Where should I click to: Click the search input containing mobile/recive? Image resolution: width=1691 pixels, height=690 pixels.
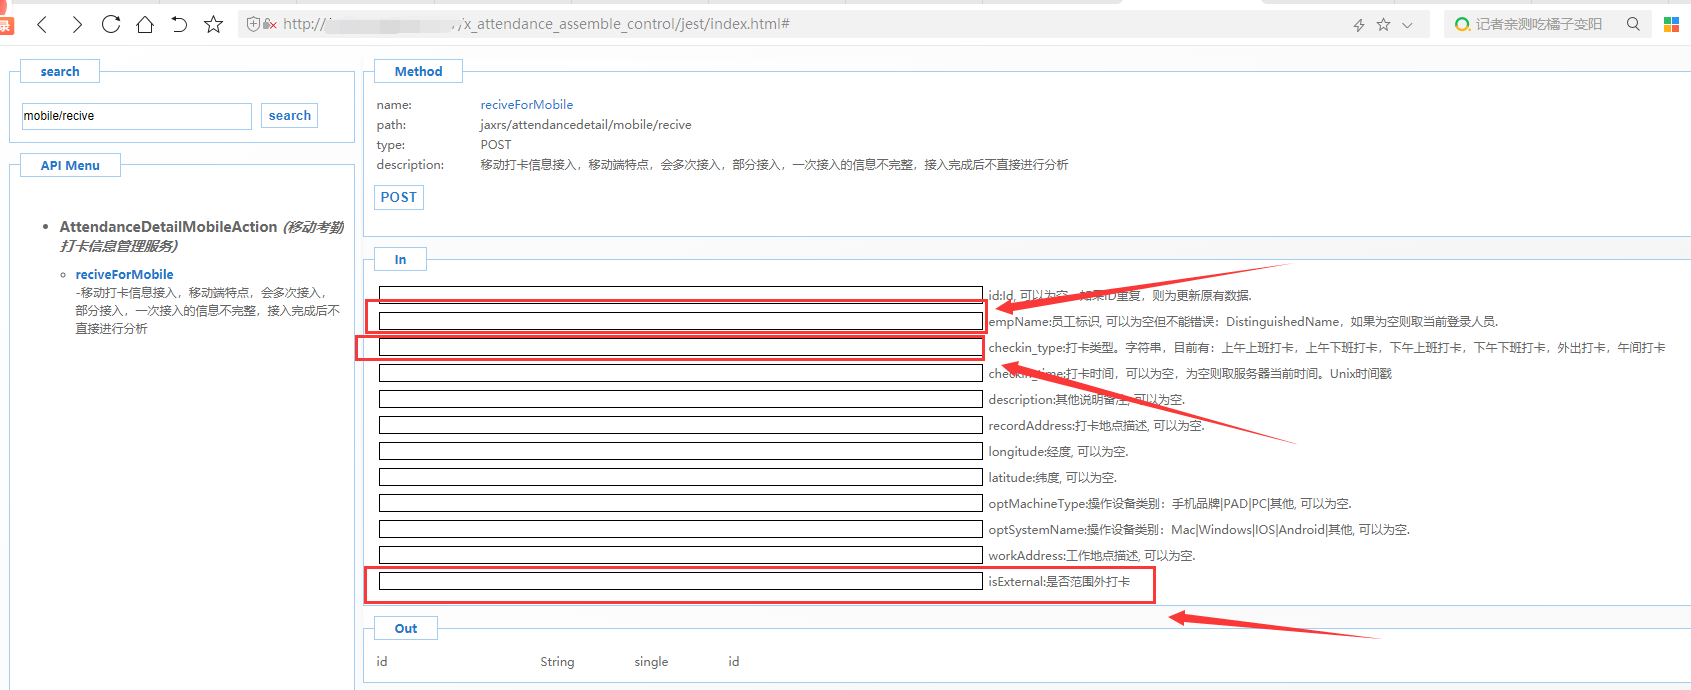coord(136,116)
